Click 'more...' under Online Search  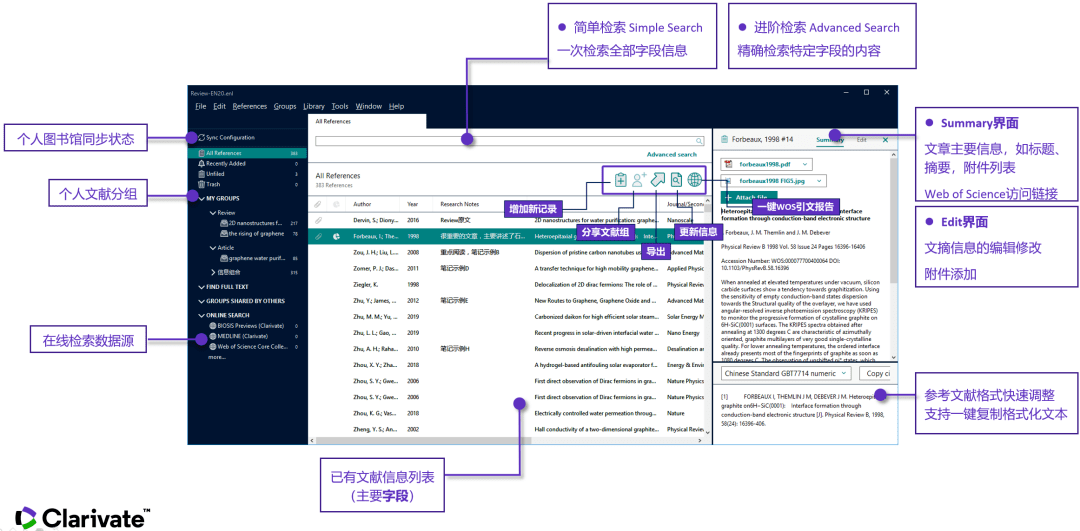tap(216, 357)
